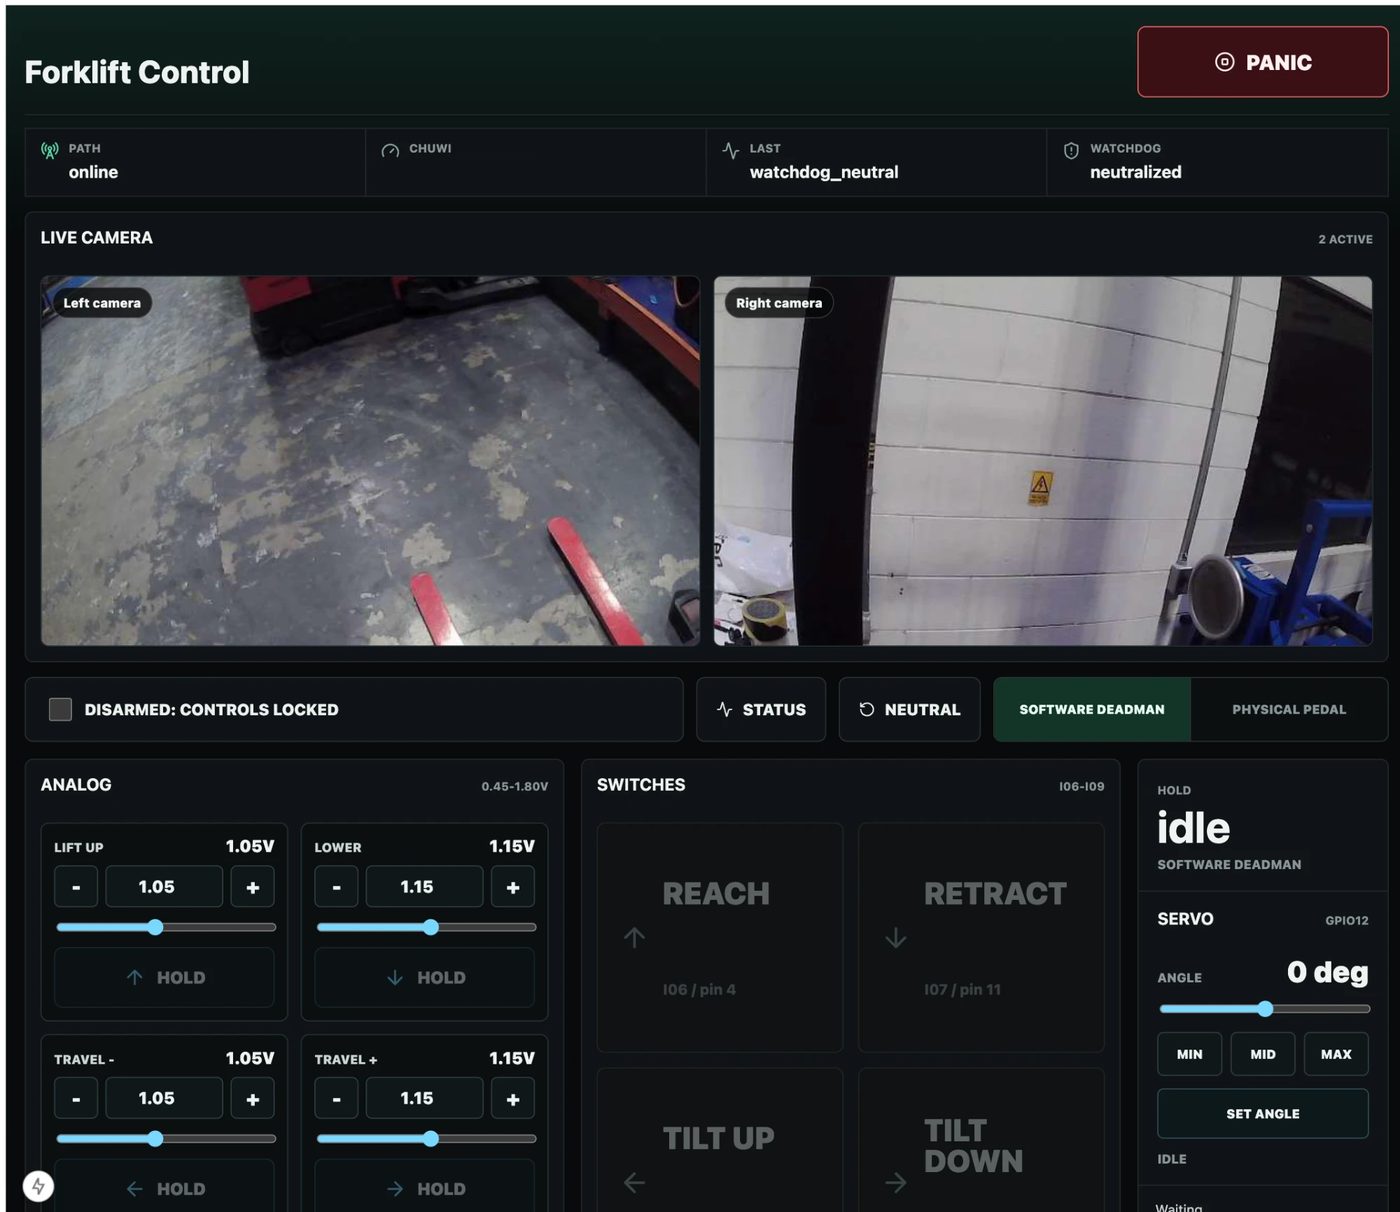Click the WATCHDOG shield icon
The height and width of the screenshot is (1212, 1400).
coord(1071,150)
